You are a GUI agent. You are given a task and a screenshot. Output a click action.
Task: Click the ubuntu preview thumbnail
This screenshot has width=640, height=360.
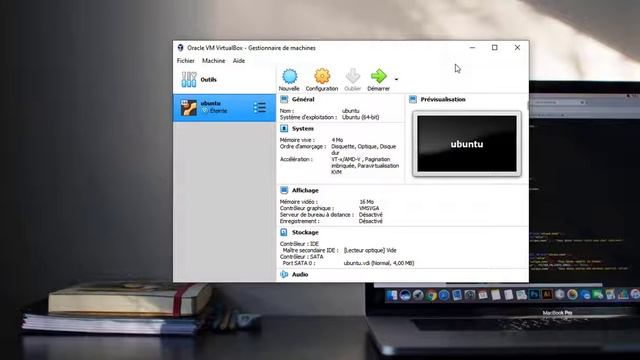[x=467, y=144]
